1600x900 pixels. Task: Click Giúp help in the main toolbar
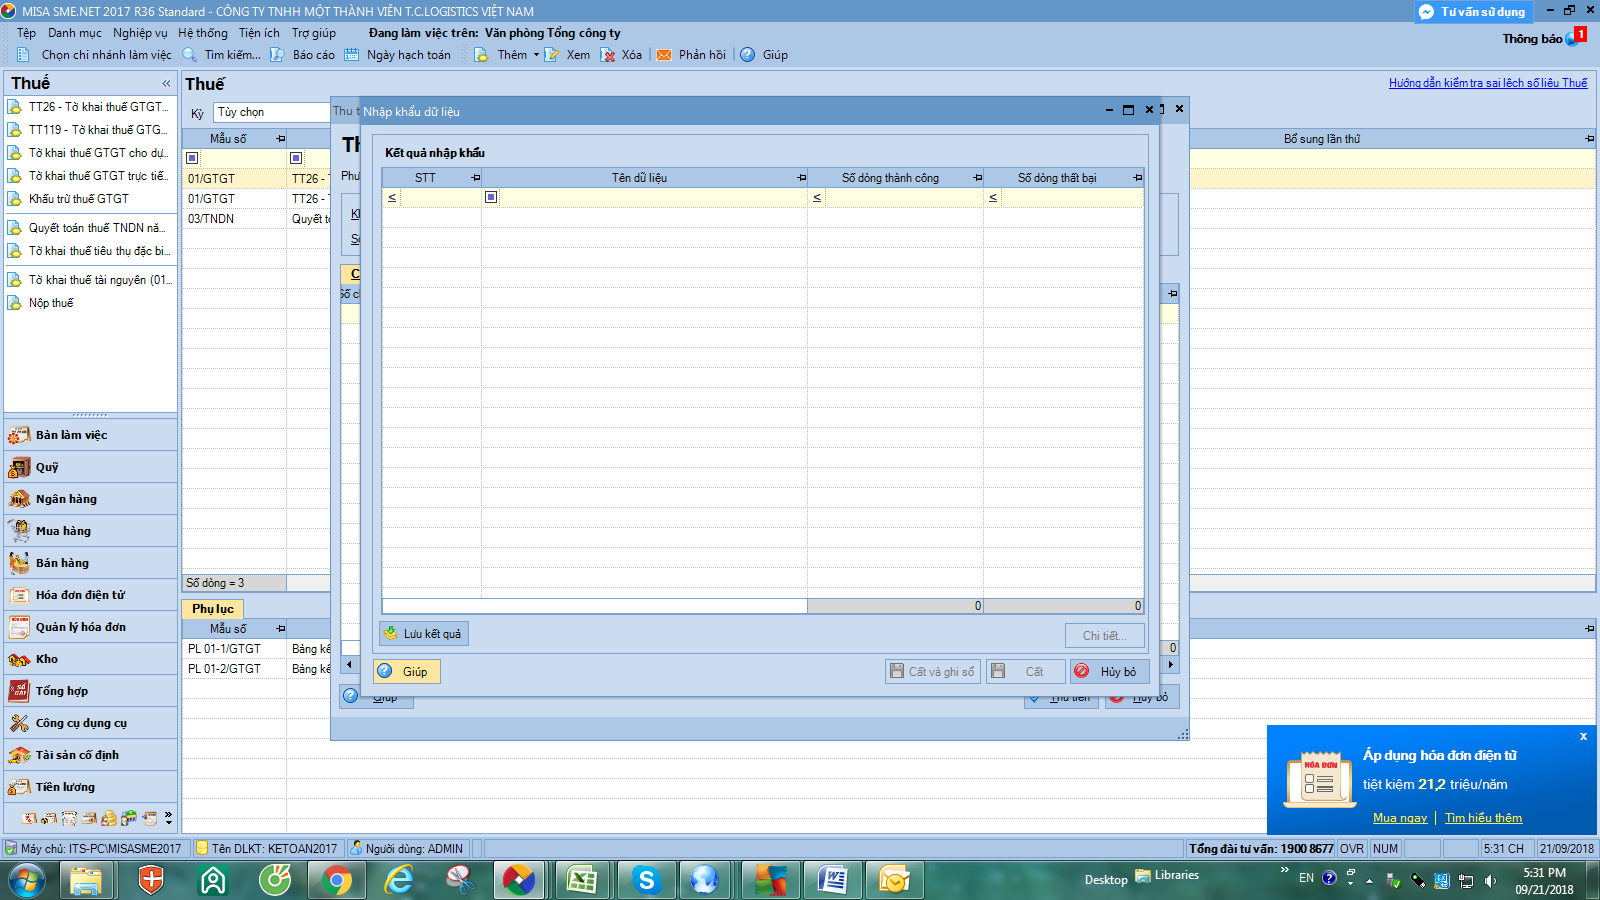[x=764, y=55]
